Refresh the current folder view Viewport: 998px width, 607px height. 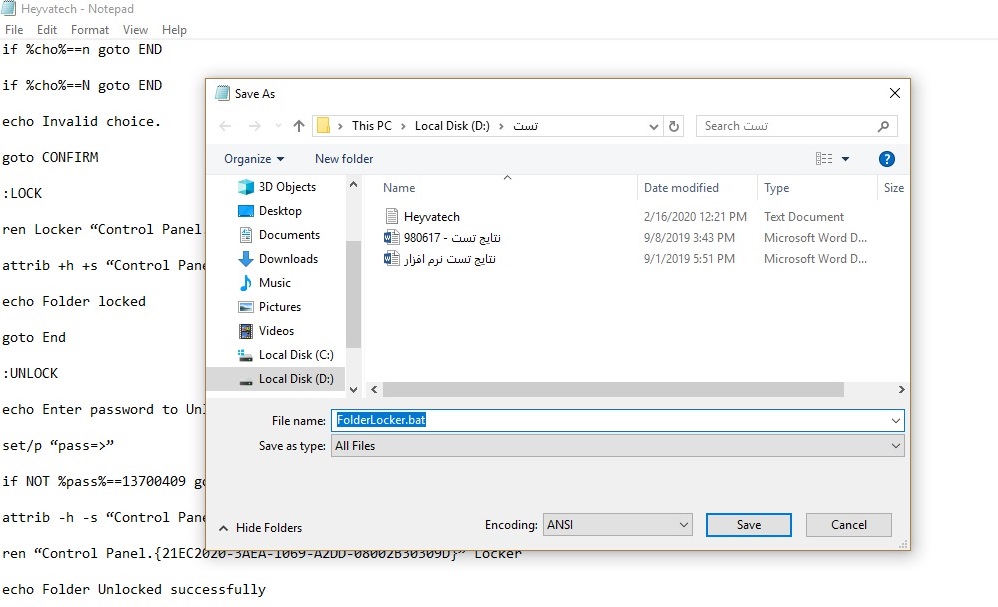[673, 126]
